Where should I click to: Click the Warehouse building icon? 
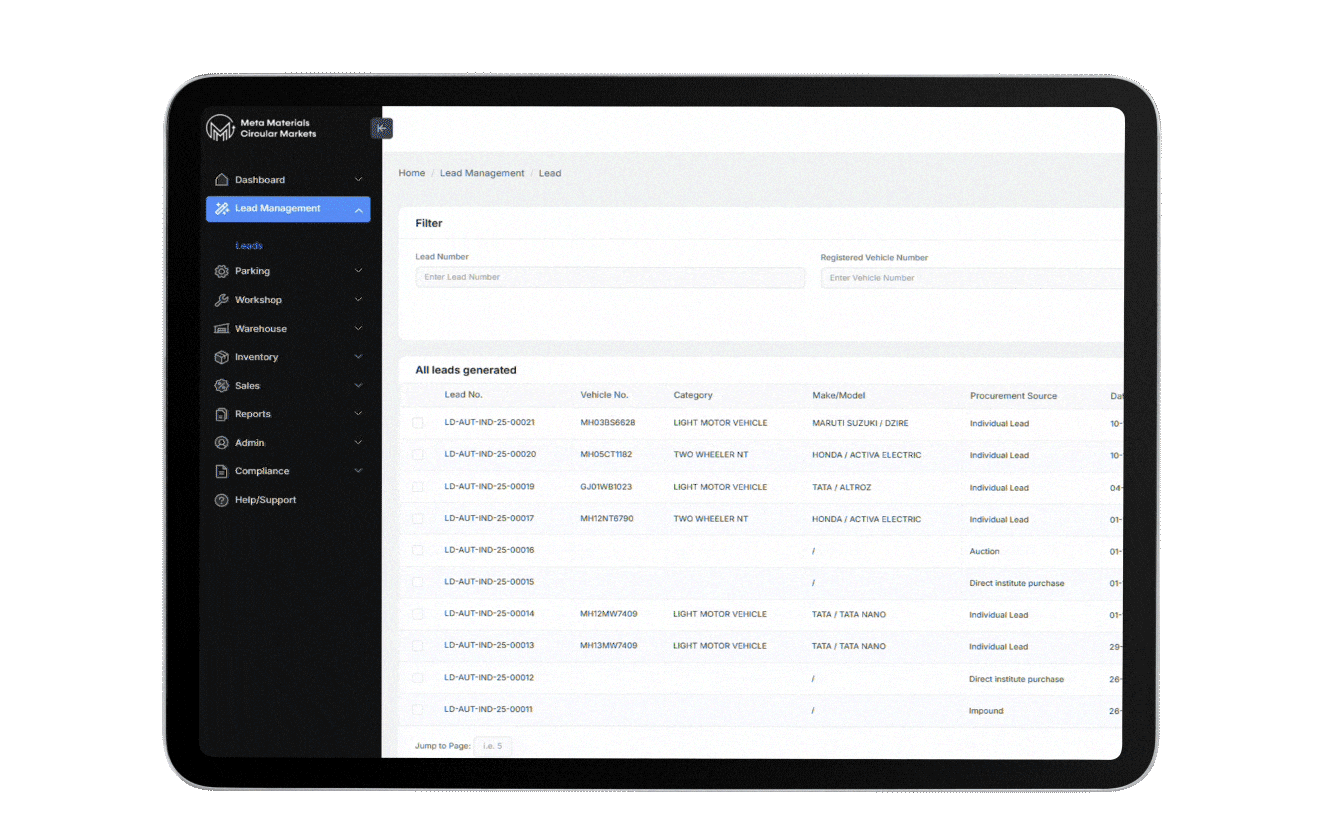coord(222,329)
